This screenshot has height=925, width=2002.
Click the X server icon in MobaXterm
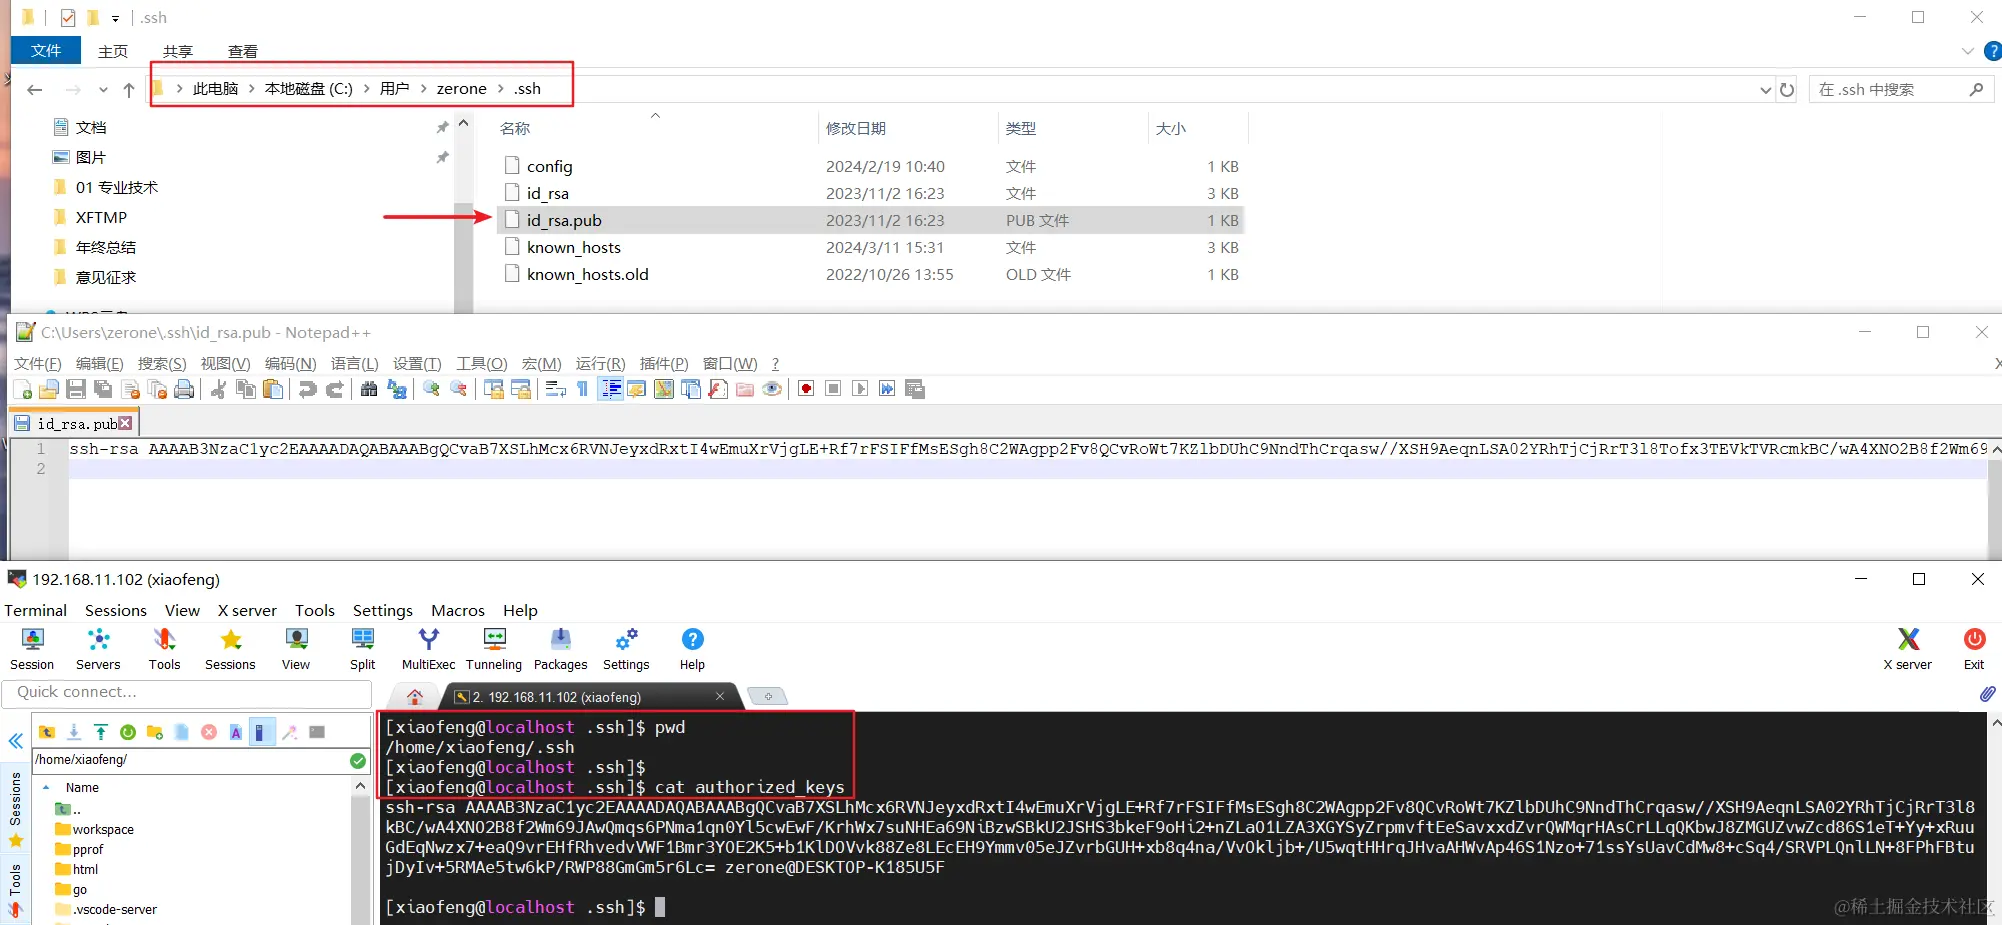click(x=1908, y=649)
